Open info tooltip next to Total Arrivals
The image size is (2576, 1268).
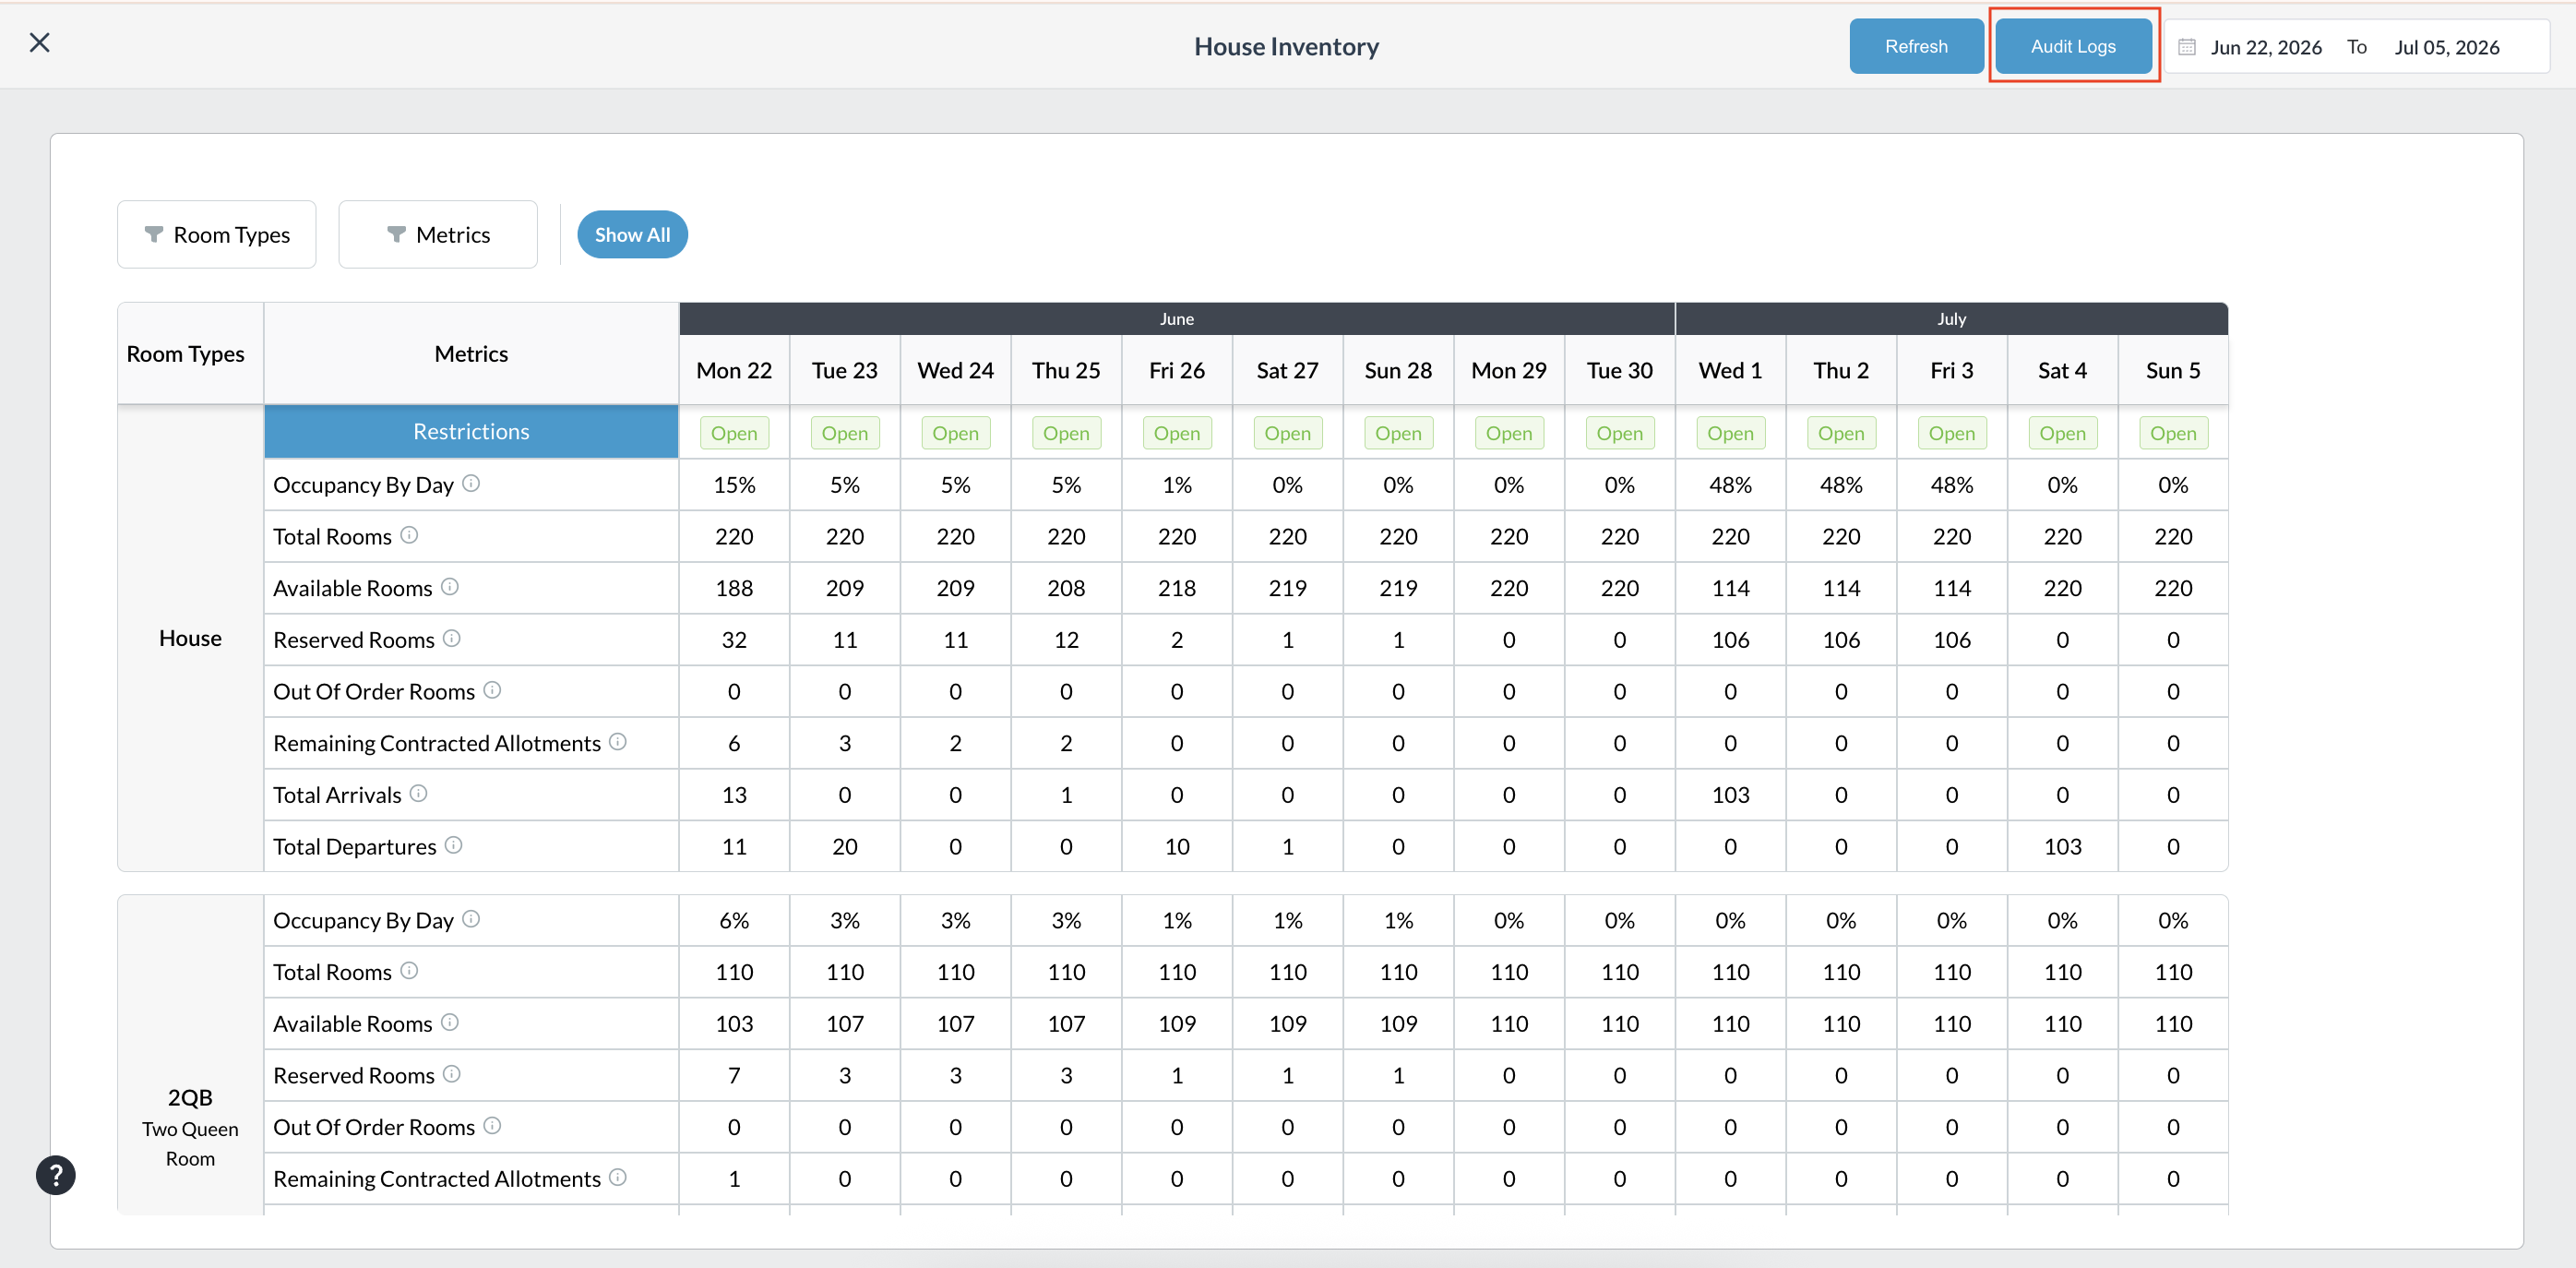tap(418, 794)
